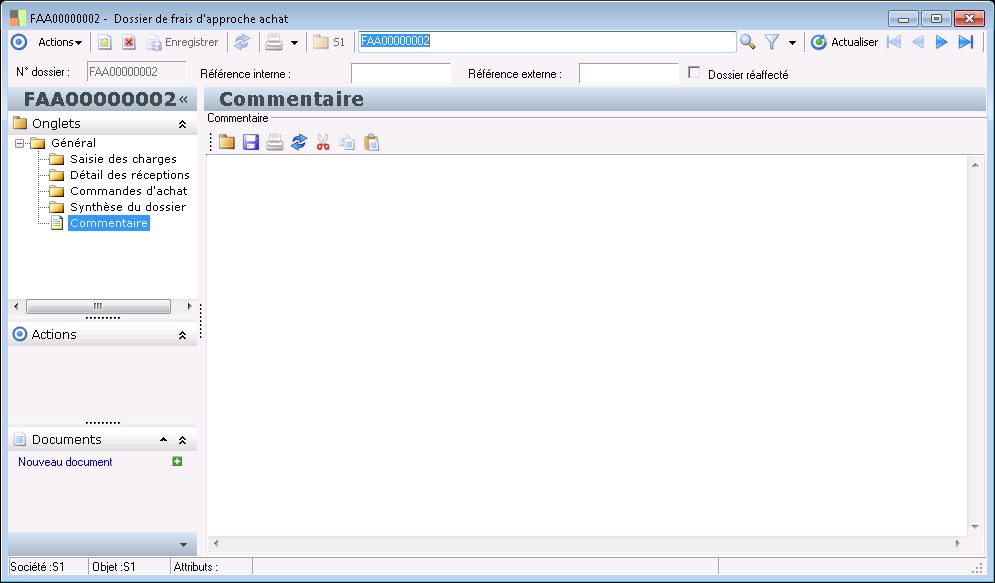Screen dimensions: 995x583
Task: Click the Référence externe input field
Action: click(x=629, y=74)
